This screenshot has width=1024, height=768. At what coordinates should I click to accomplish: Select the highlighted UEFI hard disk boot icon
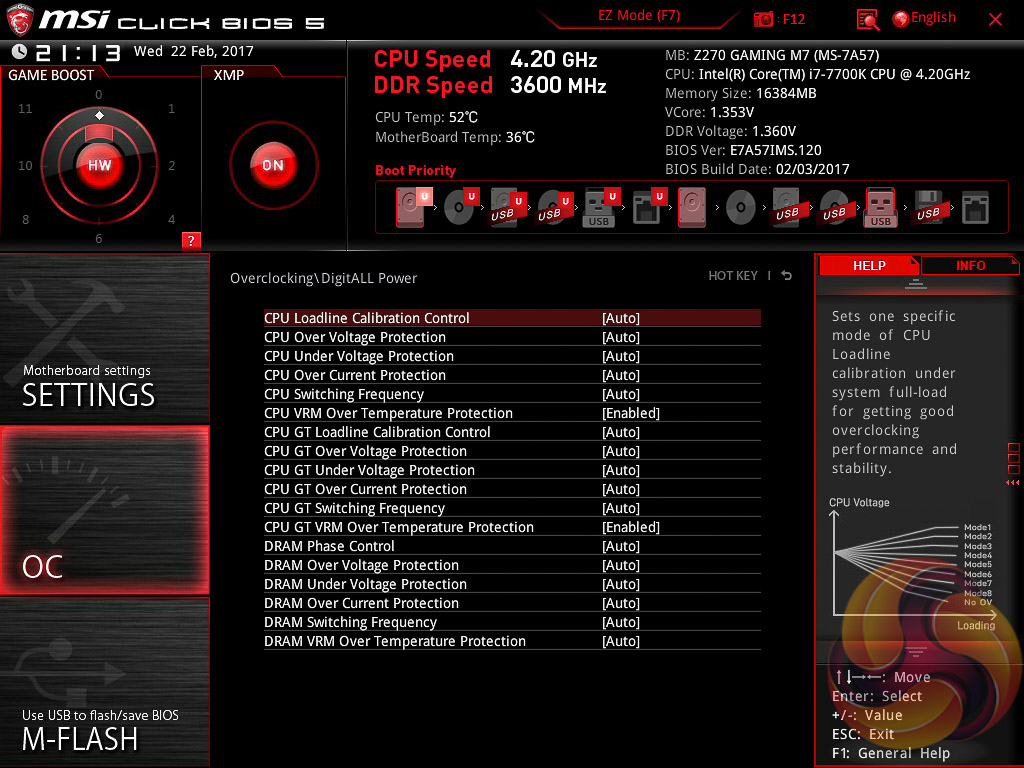coord(413,207)
